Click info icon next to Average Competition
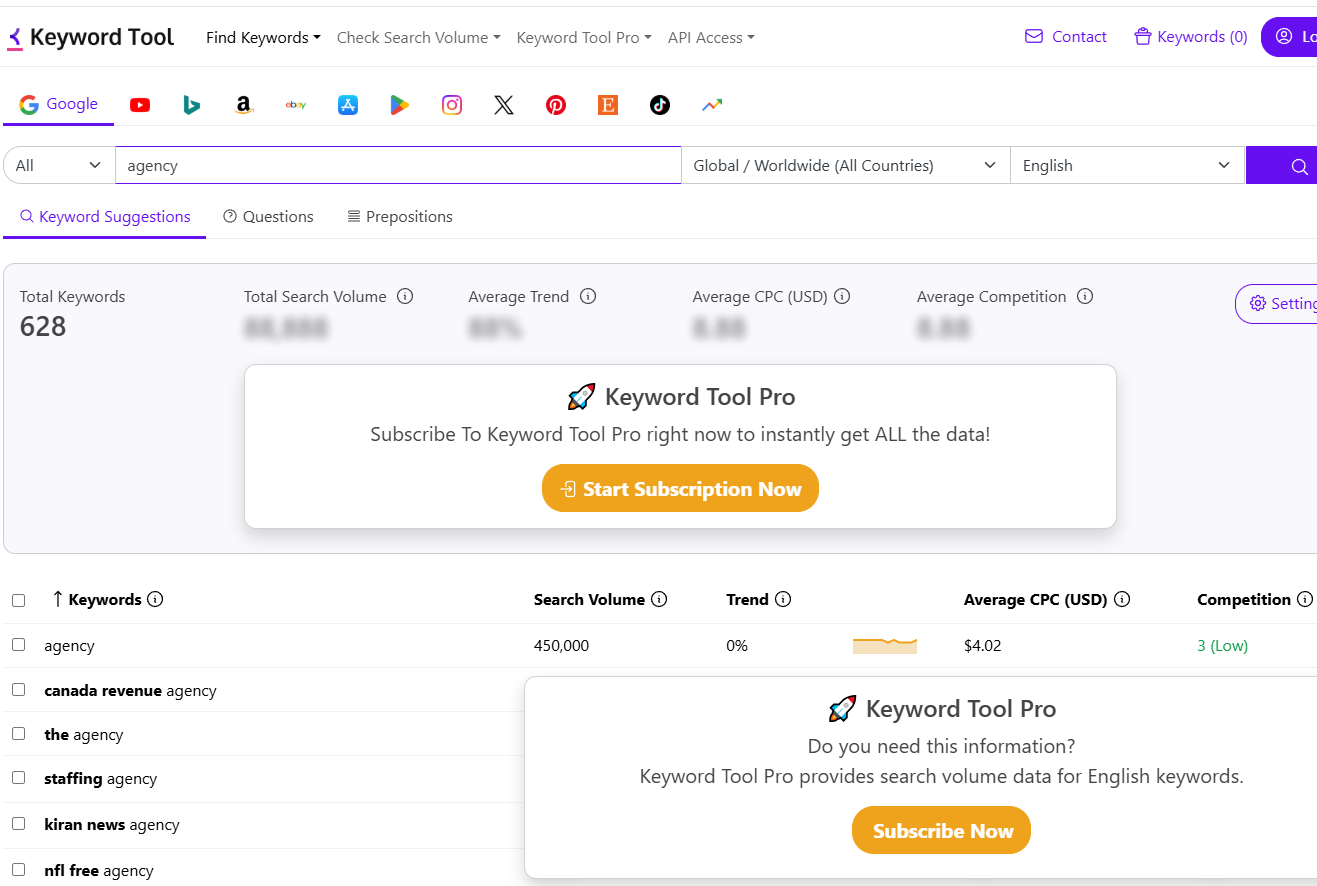 [1085, 297]
